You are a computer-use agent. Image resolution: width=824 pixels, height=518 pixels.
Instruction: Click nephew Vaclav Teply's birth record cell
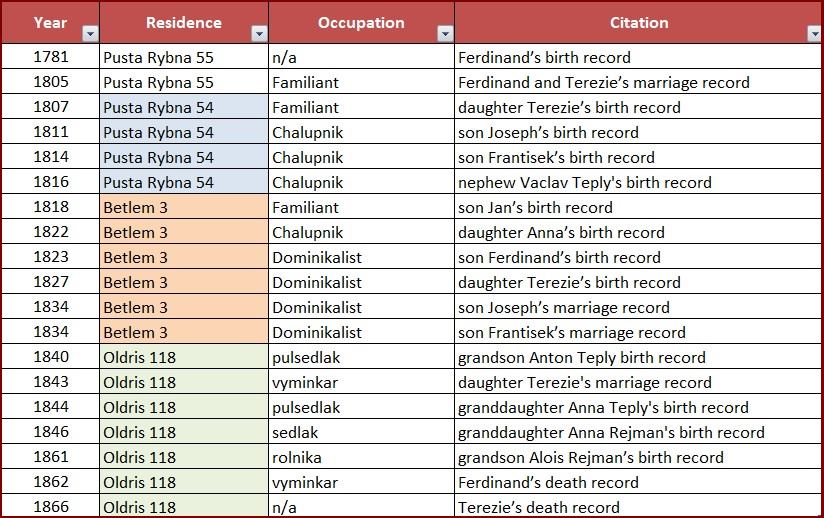(x=584, y=182)
